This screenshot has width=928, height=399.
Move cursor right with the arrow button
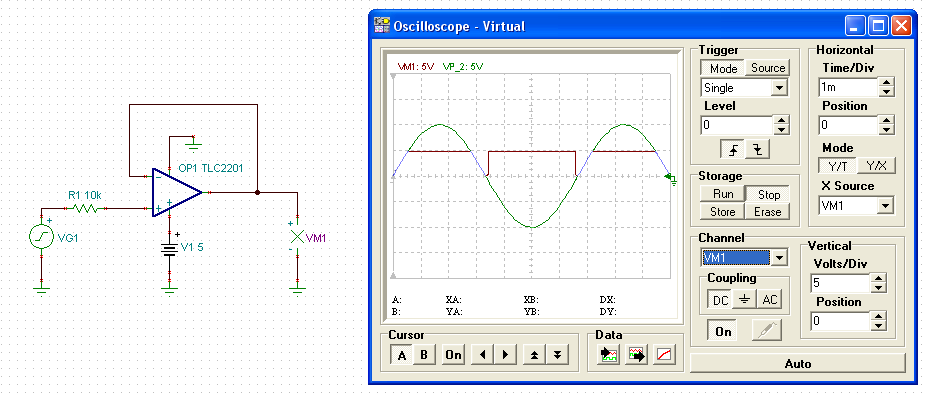tap(505, 355)
